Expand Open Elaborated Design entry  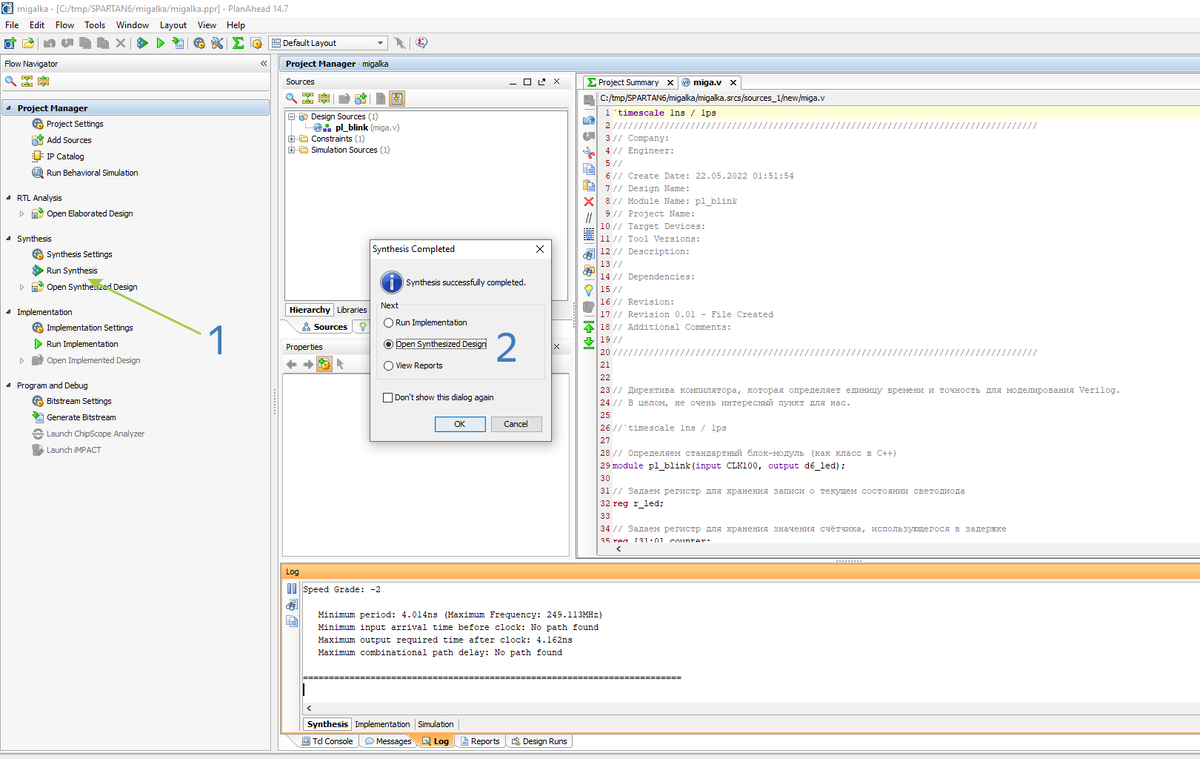[22, 214]
